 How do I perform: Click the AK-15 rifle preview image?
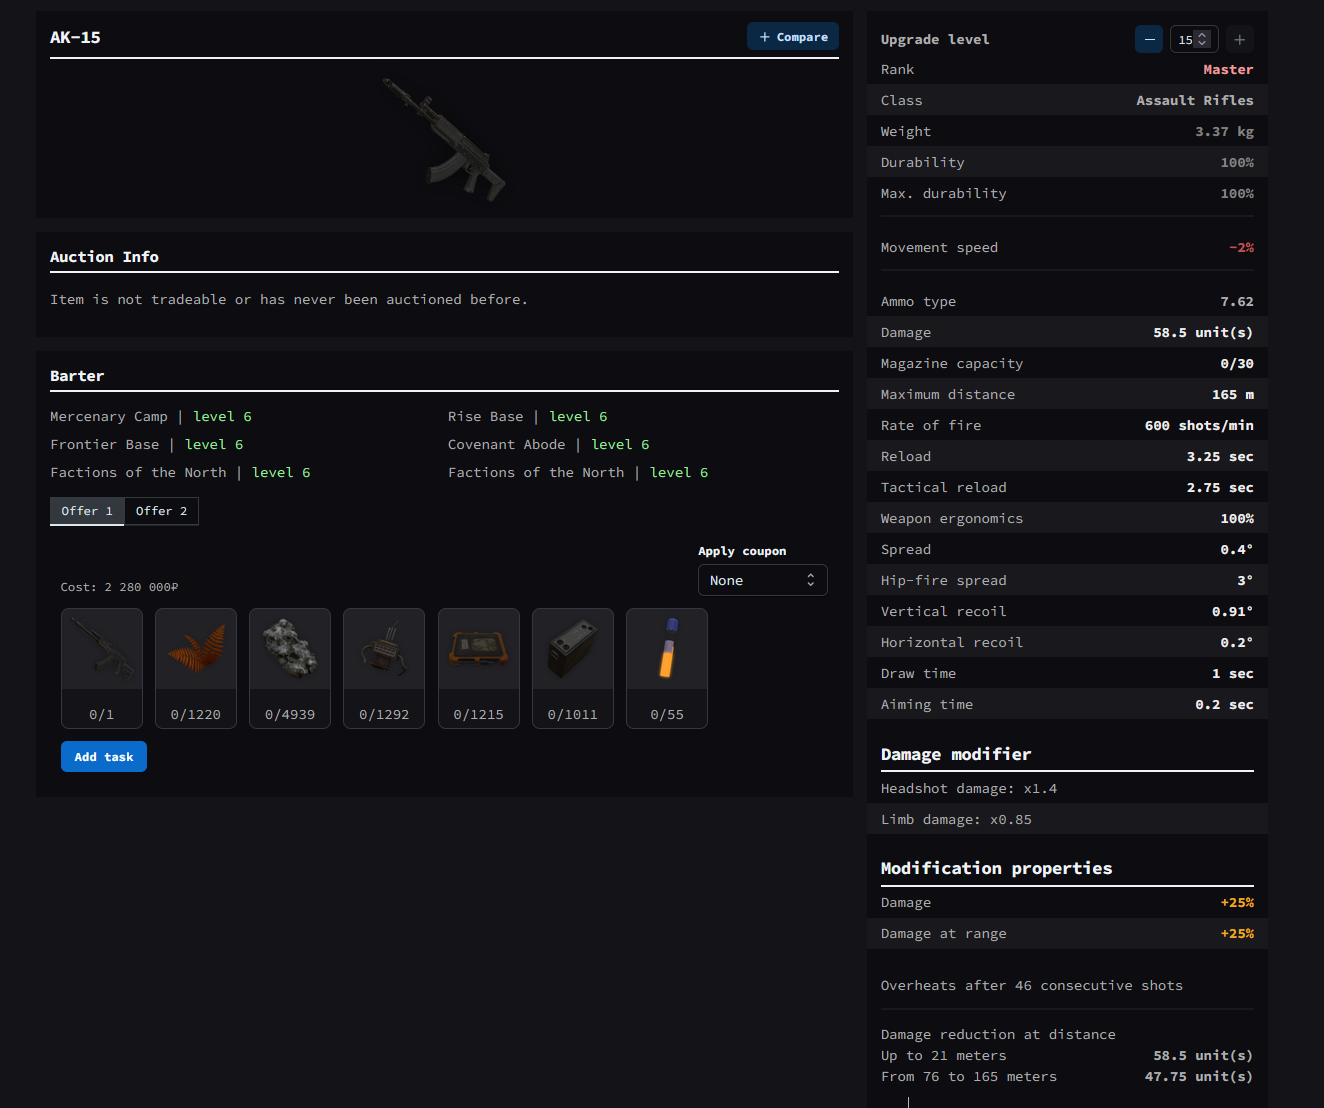(444, 139)
